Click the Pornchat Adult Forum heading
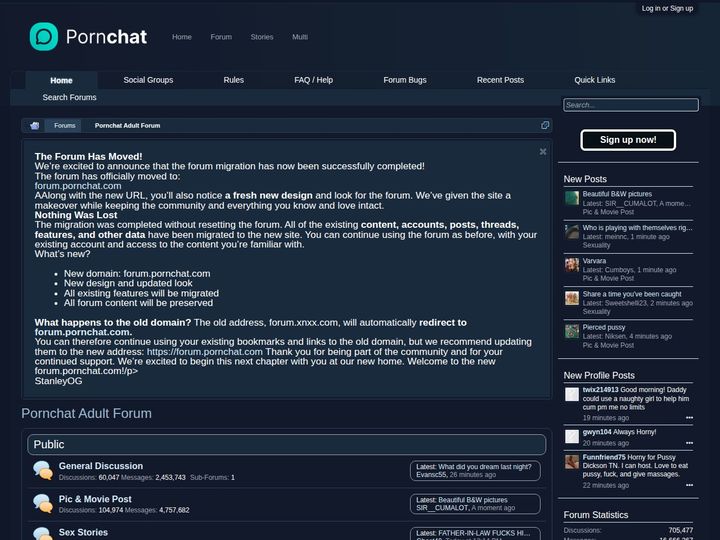The image size is (720, 540). (x=86, y=413)
